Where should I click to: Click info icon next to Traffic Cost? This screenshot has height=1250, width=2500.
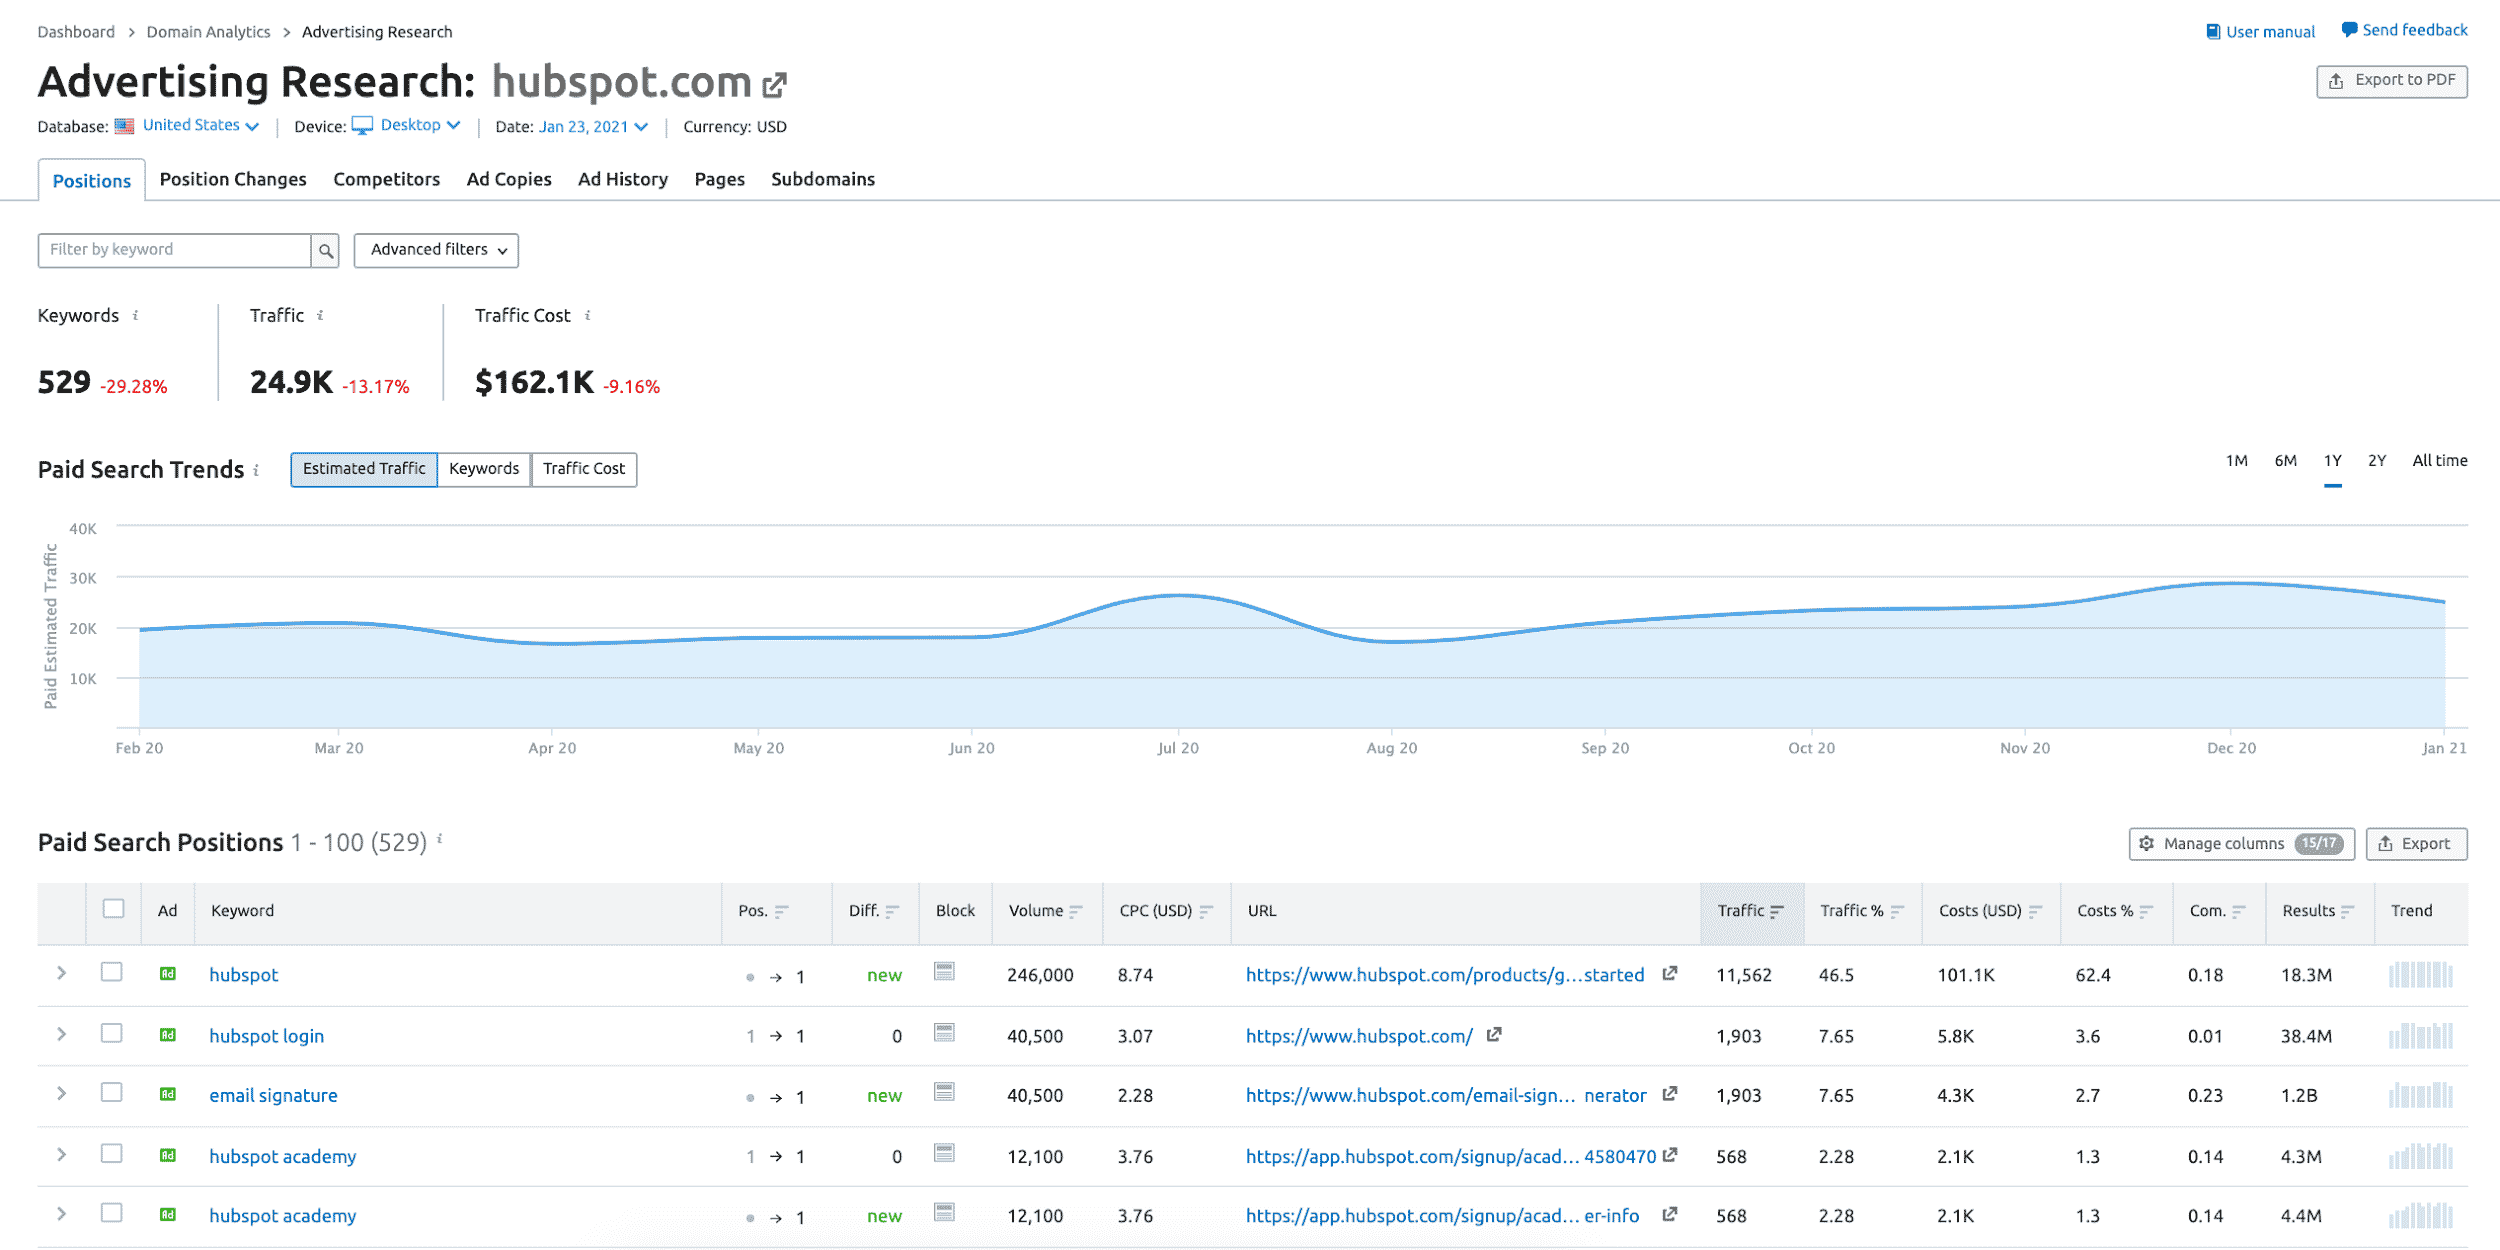coord(587,316)
